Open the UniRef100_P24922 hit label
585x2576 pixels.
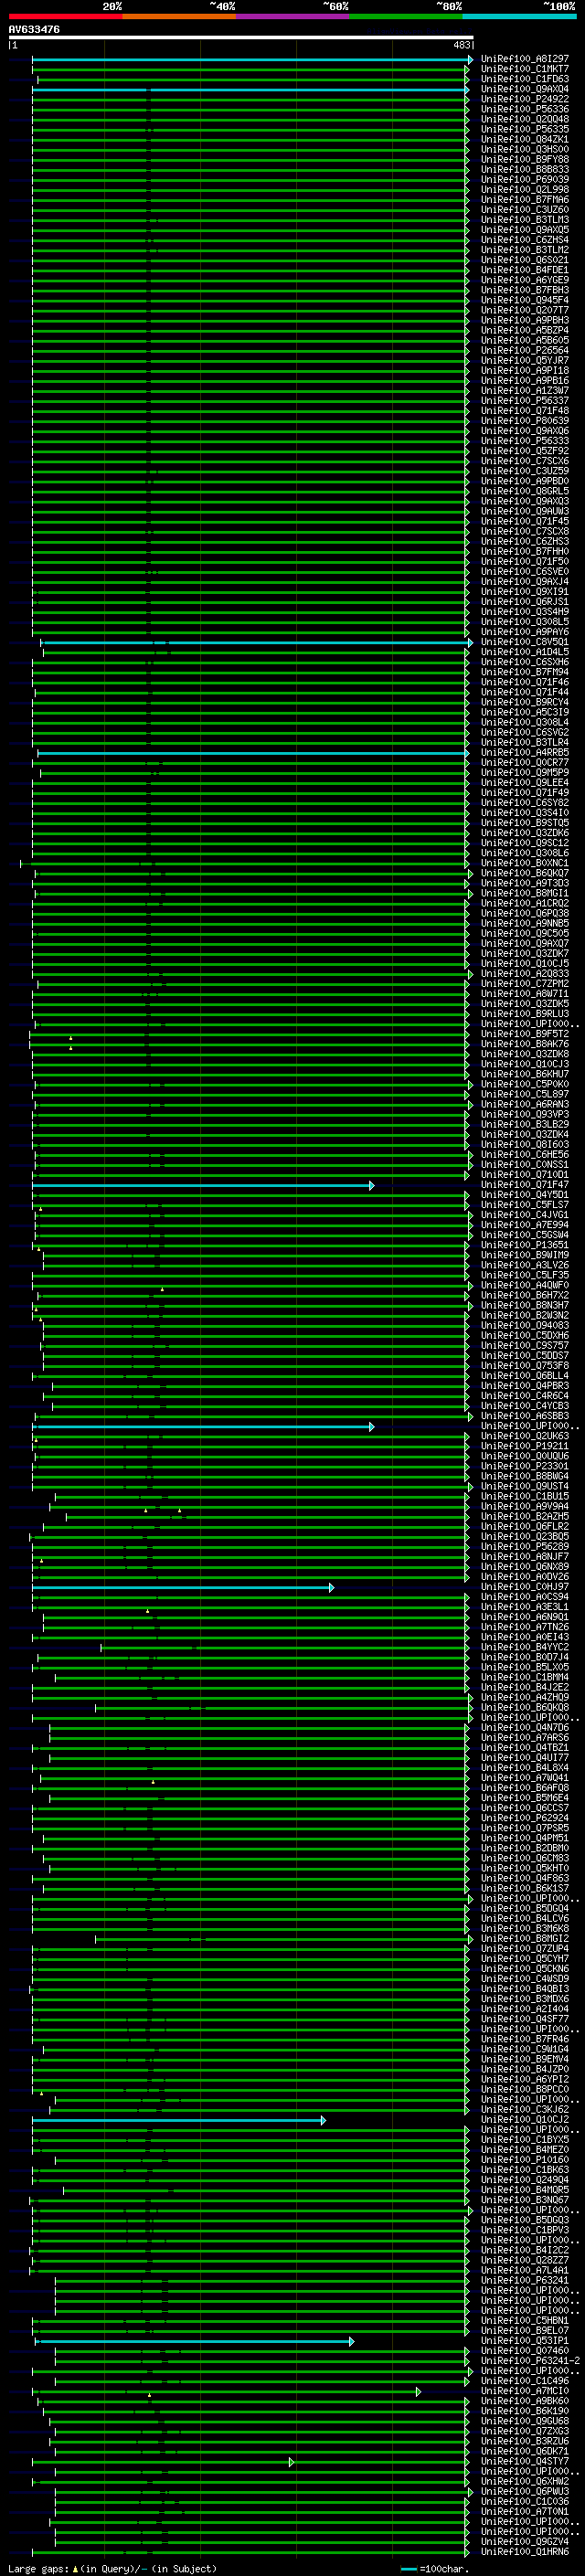525,99
